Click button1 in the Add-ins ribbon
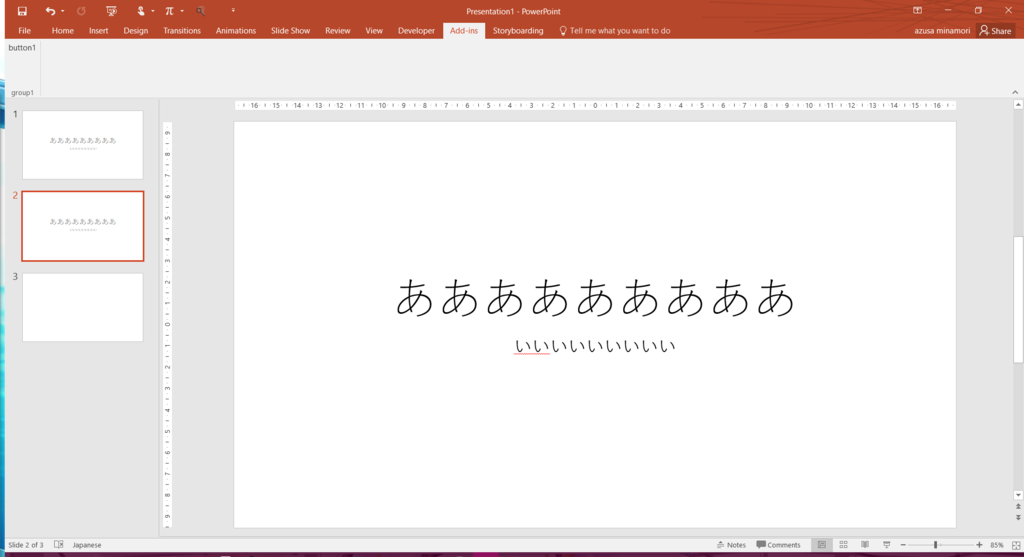The width and height of the screenshot is (1024, 557). pyautogui.click(x=22, y=48)
